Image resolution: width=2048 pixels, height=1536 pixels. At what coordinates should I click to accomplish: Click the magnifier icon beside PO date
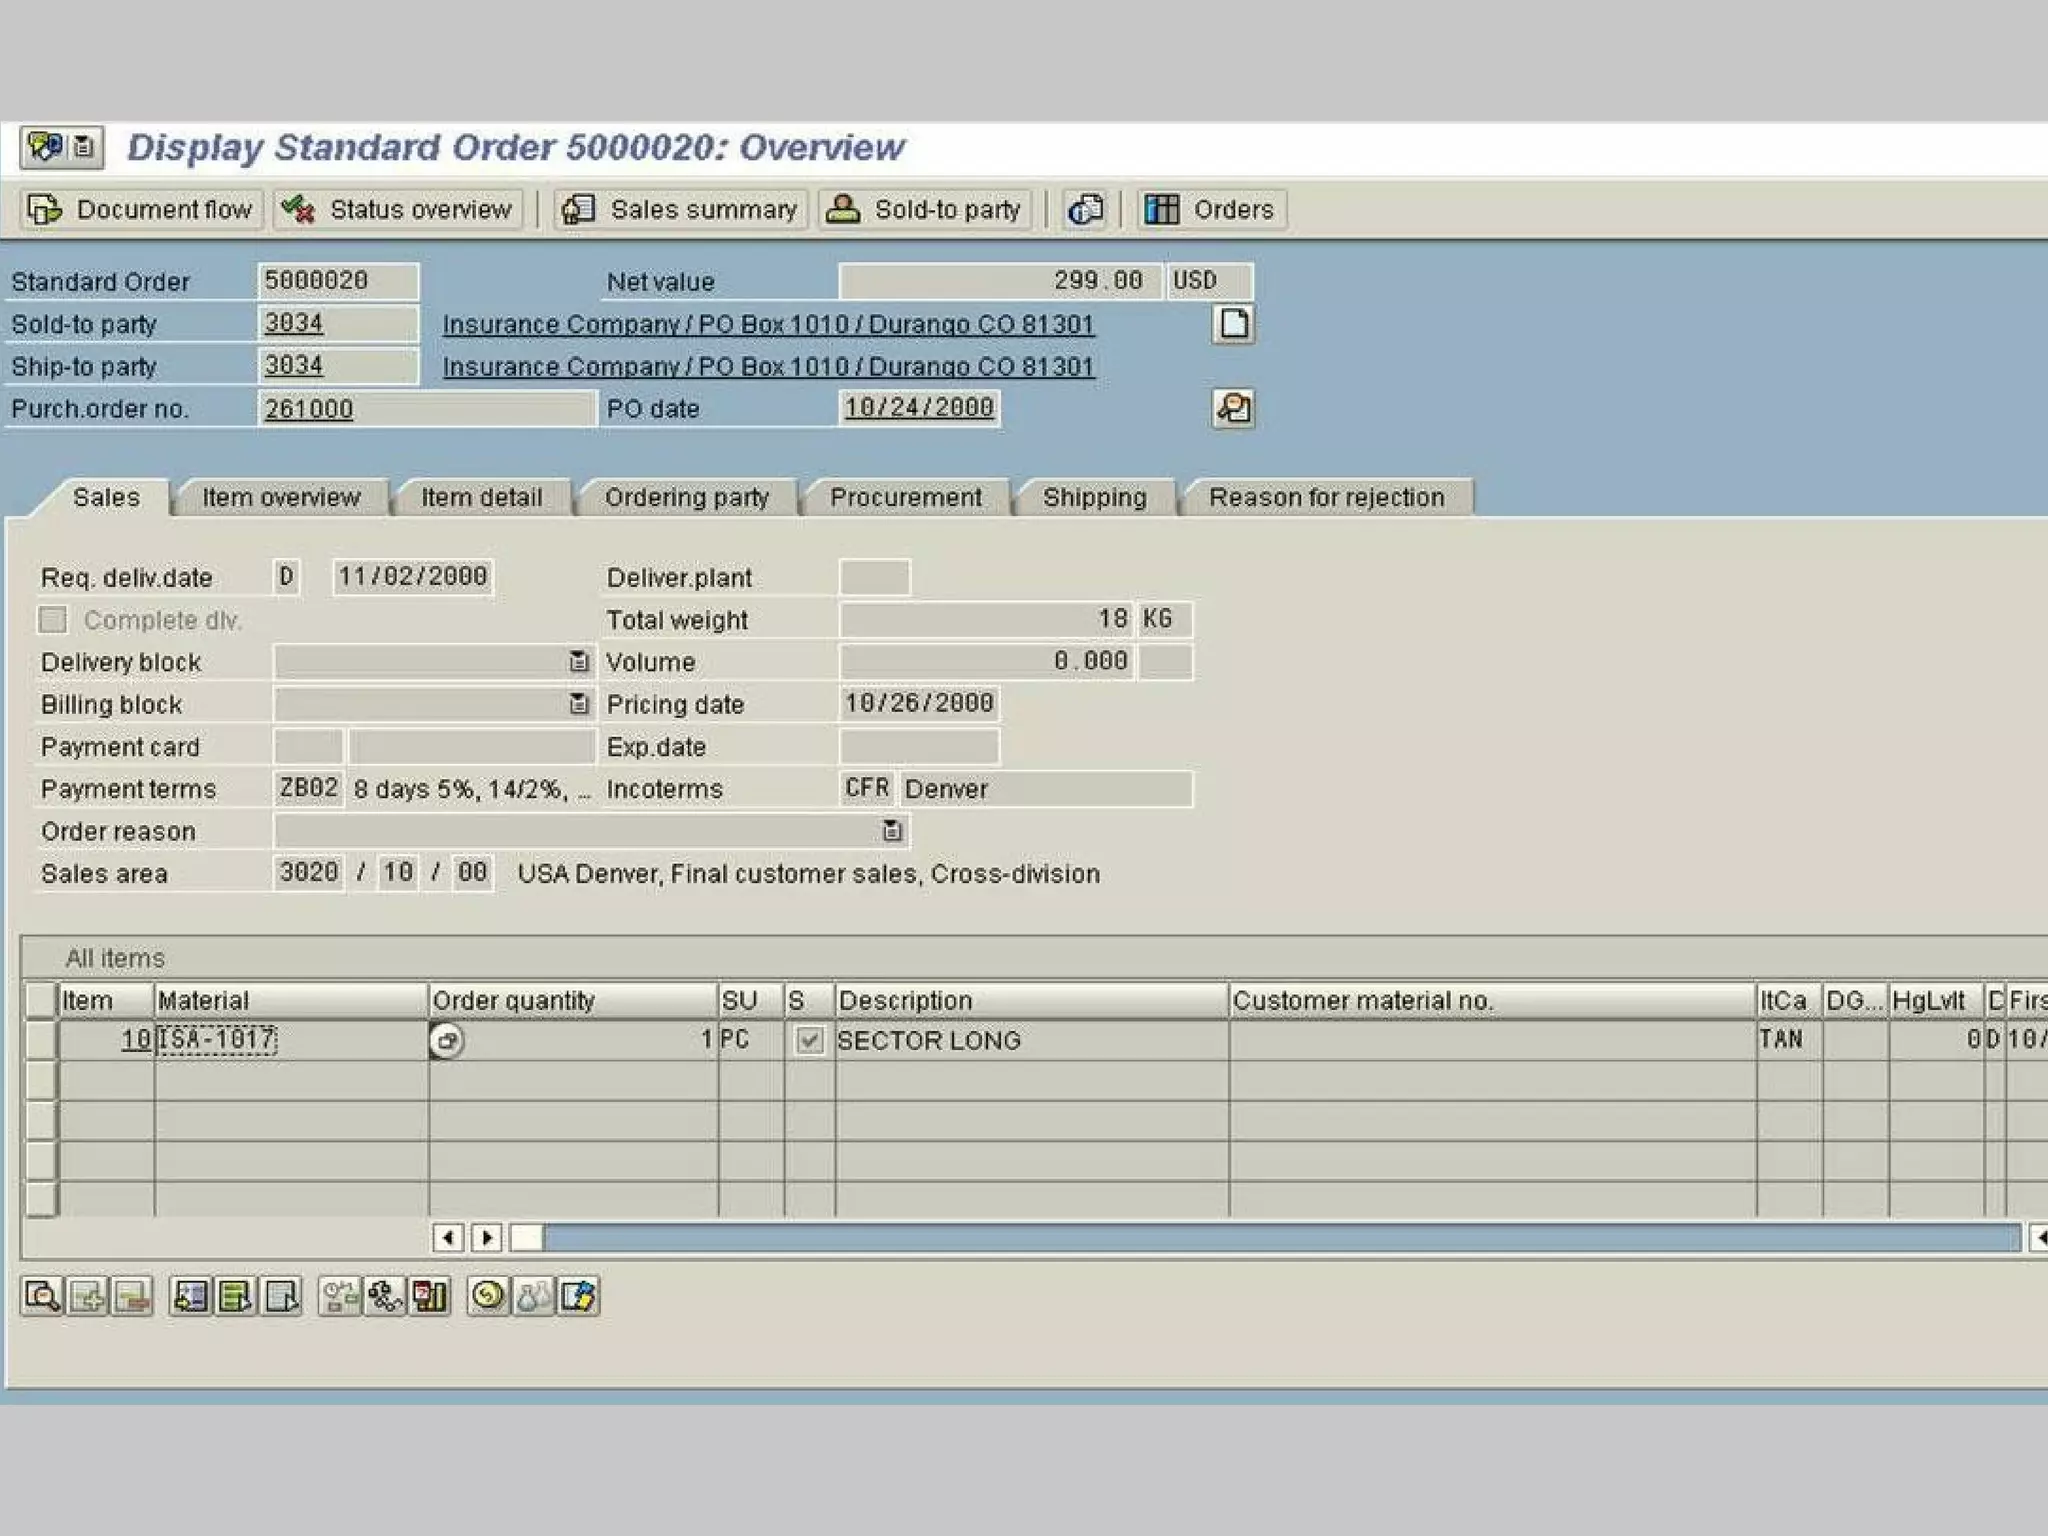[x=1233, y=408]
